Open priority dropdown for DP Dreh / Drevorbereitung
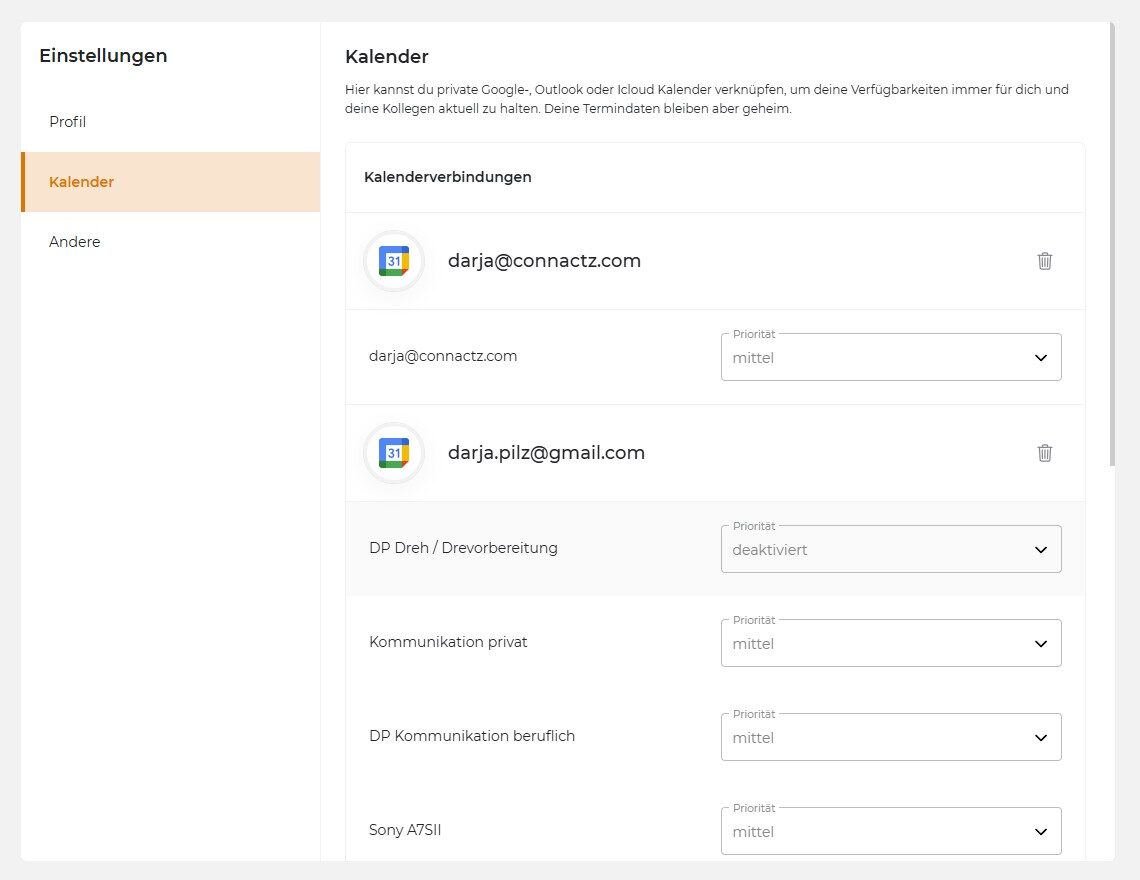This screenshot has height=880, width=1140. point(890,549)
